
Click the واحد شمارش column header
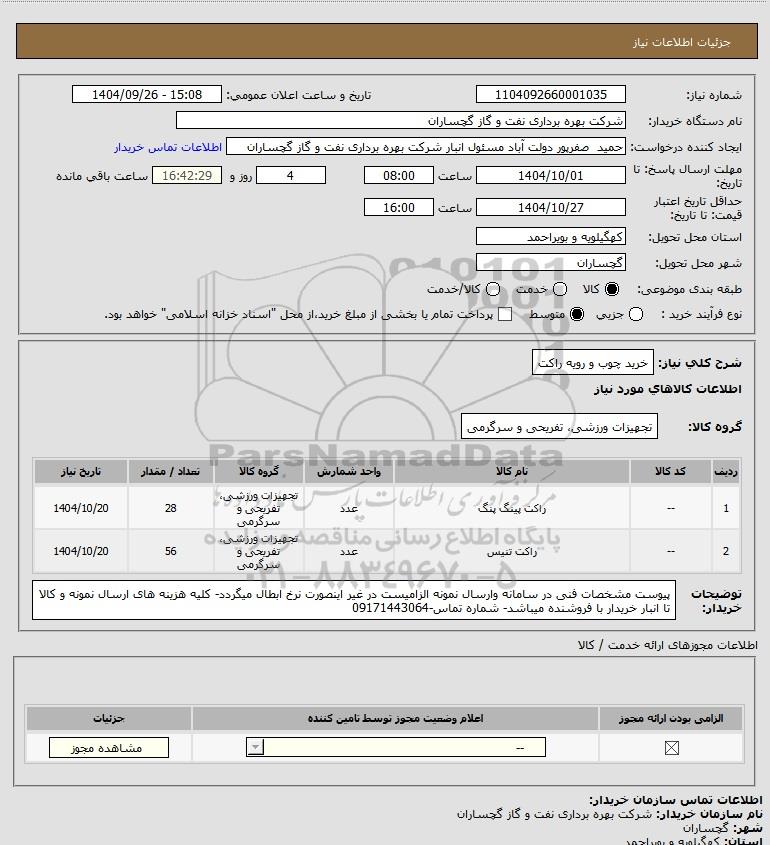coord(349,471)
